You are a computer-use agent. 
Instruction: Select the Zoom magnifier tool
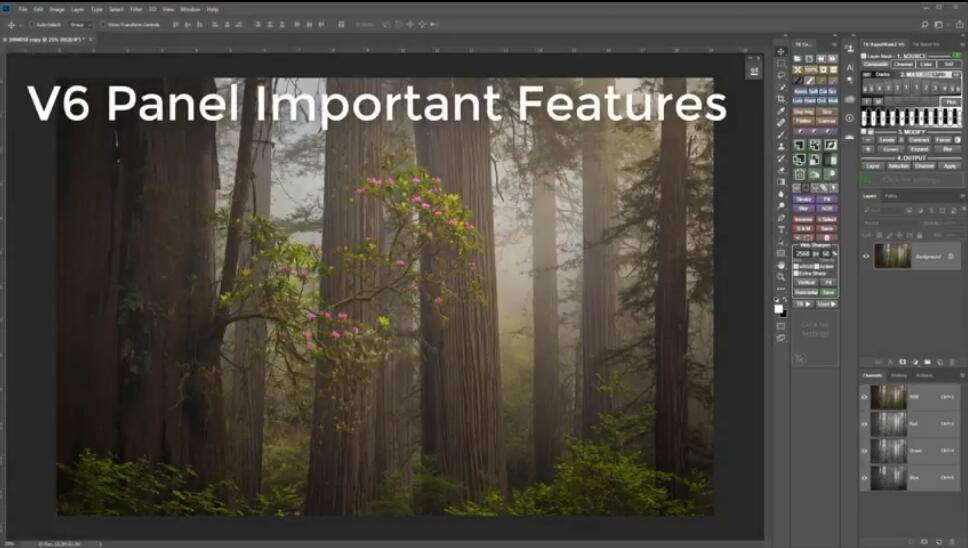point(781,276)
